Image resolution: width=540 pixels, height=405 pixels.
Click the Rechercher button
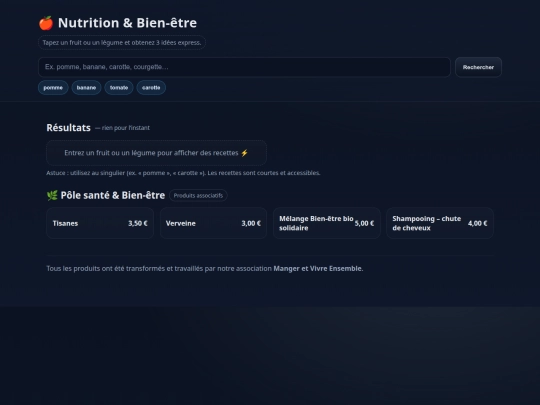[478, 67]
